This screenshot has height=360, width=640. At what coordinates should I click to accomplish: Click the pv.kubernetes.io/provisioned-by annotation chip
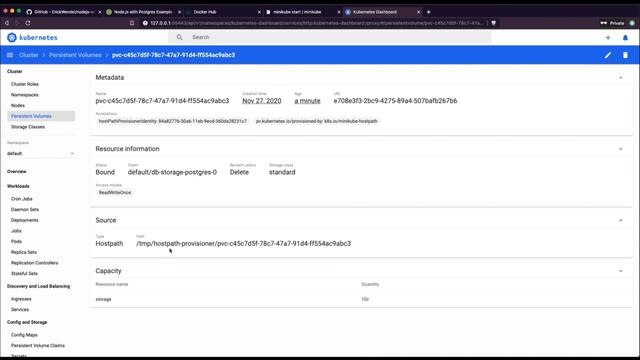click(316, 121)
